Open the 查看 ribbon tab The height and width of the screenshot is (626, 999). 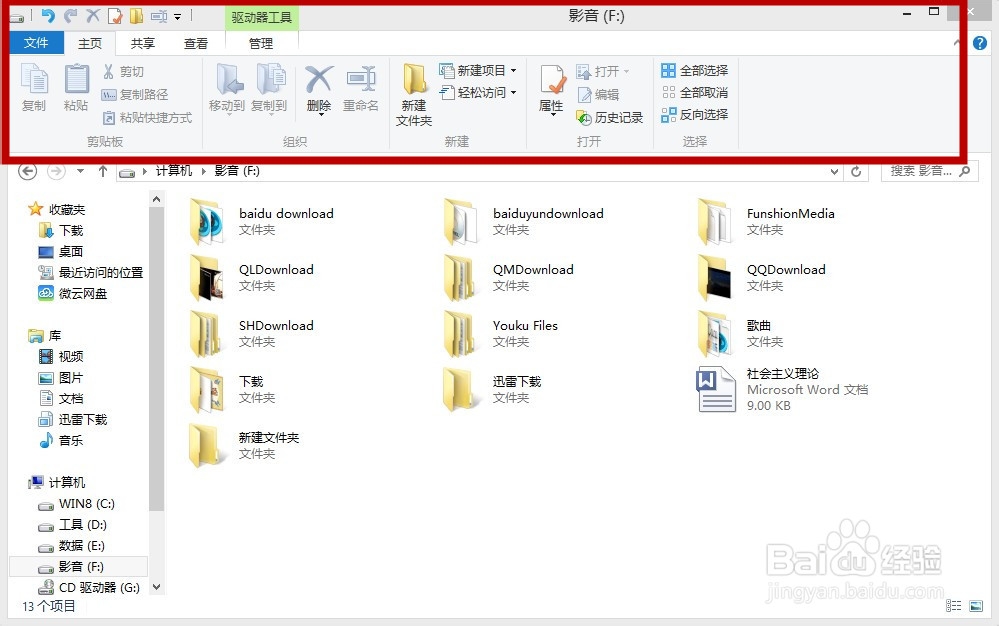point(196,43)
